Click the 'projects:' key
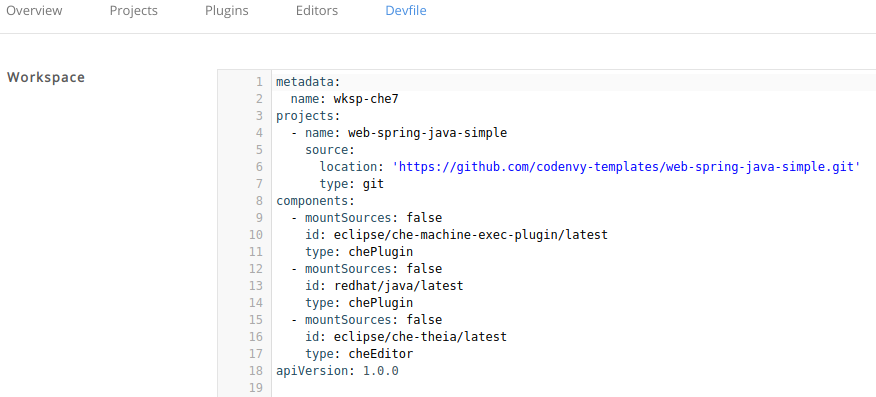Image resolution: width=876 pixels, height=397 pixels. [x=308, y=116]
